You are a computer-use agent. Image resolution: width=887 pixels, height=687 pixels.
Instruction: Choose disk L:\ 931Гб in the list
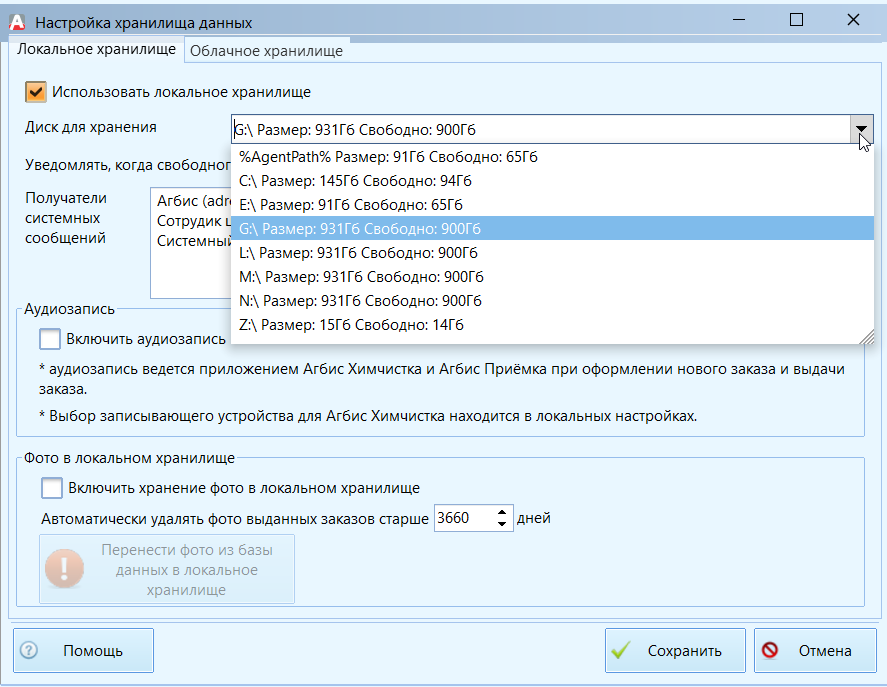click(552, 252)
